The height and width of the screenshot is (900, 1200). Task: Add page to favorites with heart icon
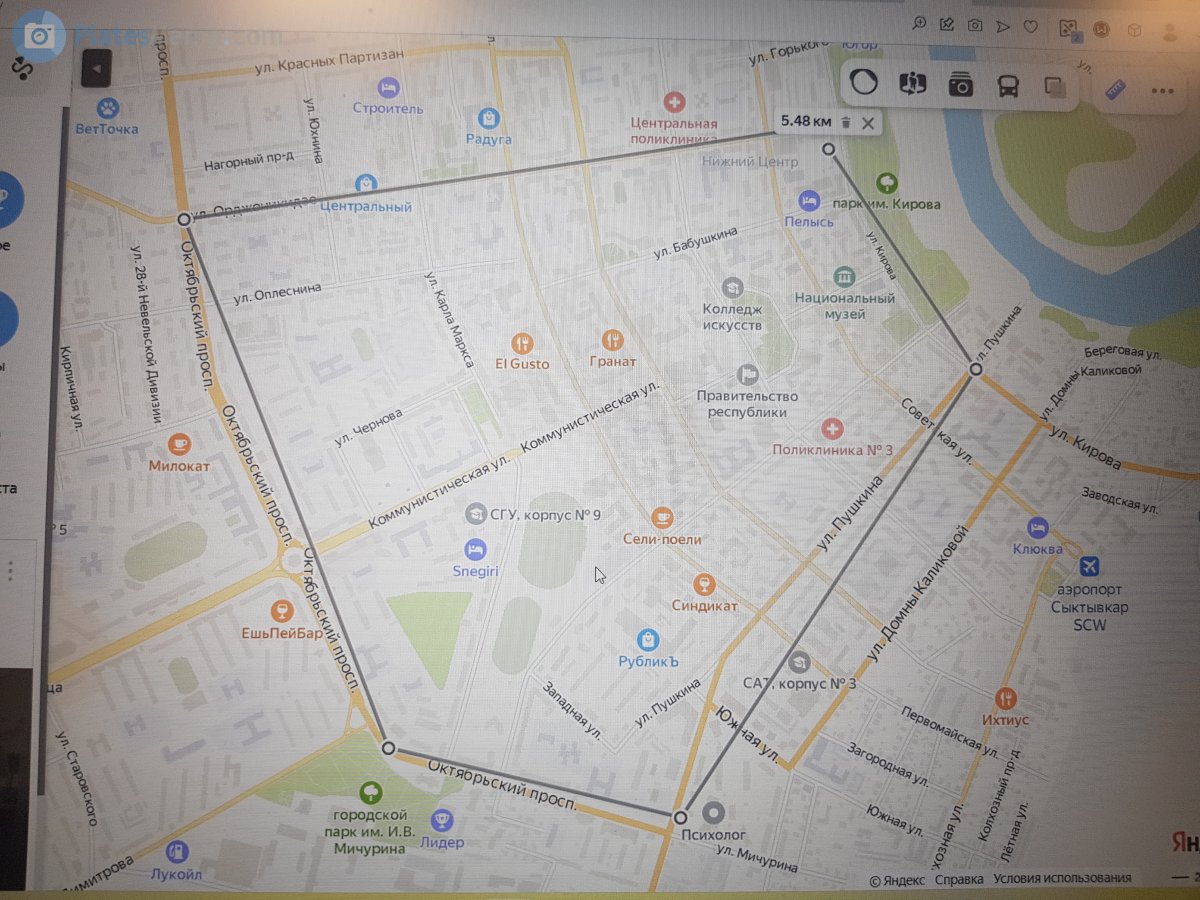(1030, 26)
